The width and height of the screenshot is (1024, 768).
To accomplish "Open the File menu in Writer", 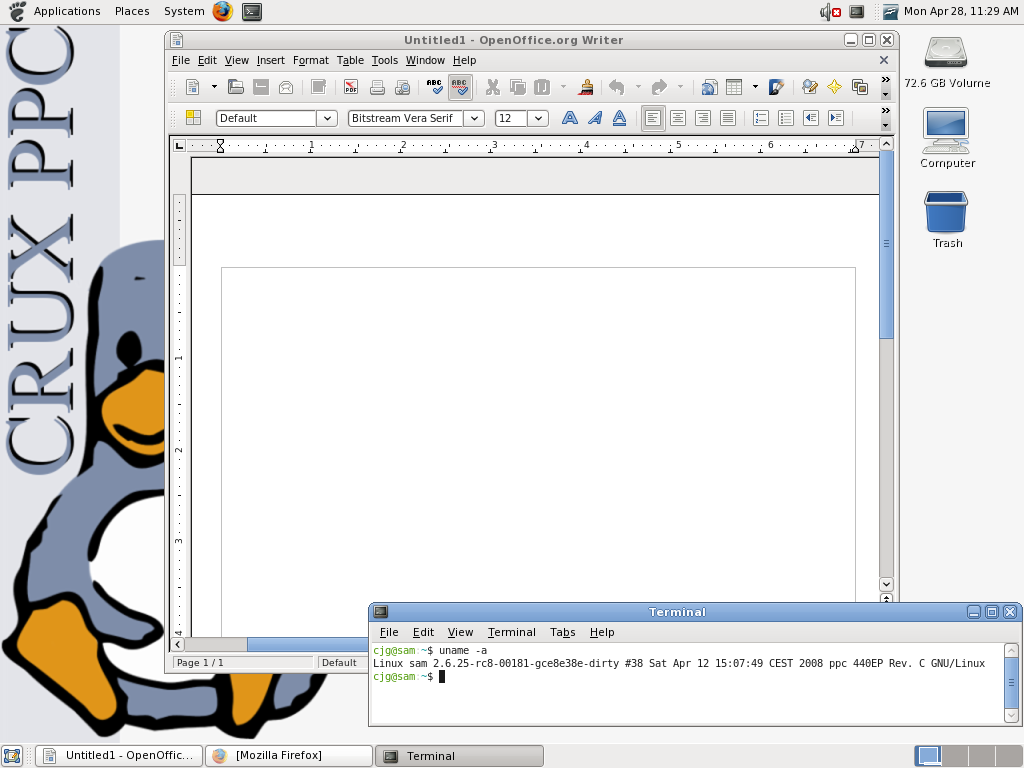I will click(x=181, y=60).
